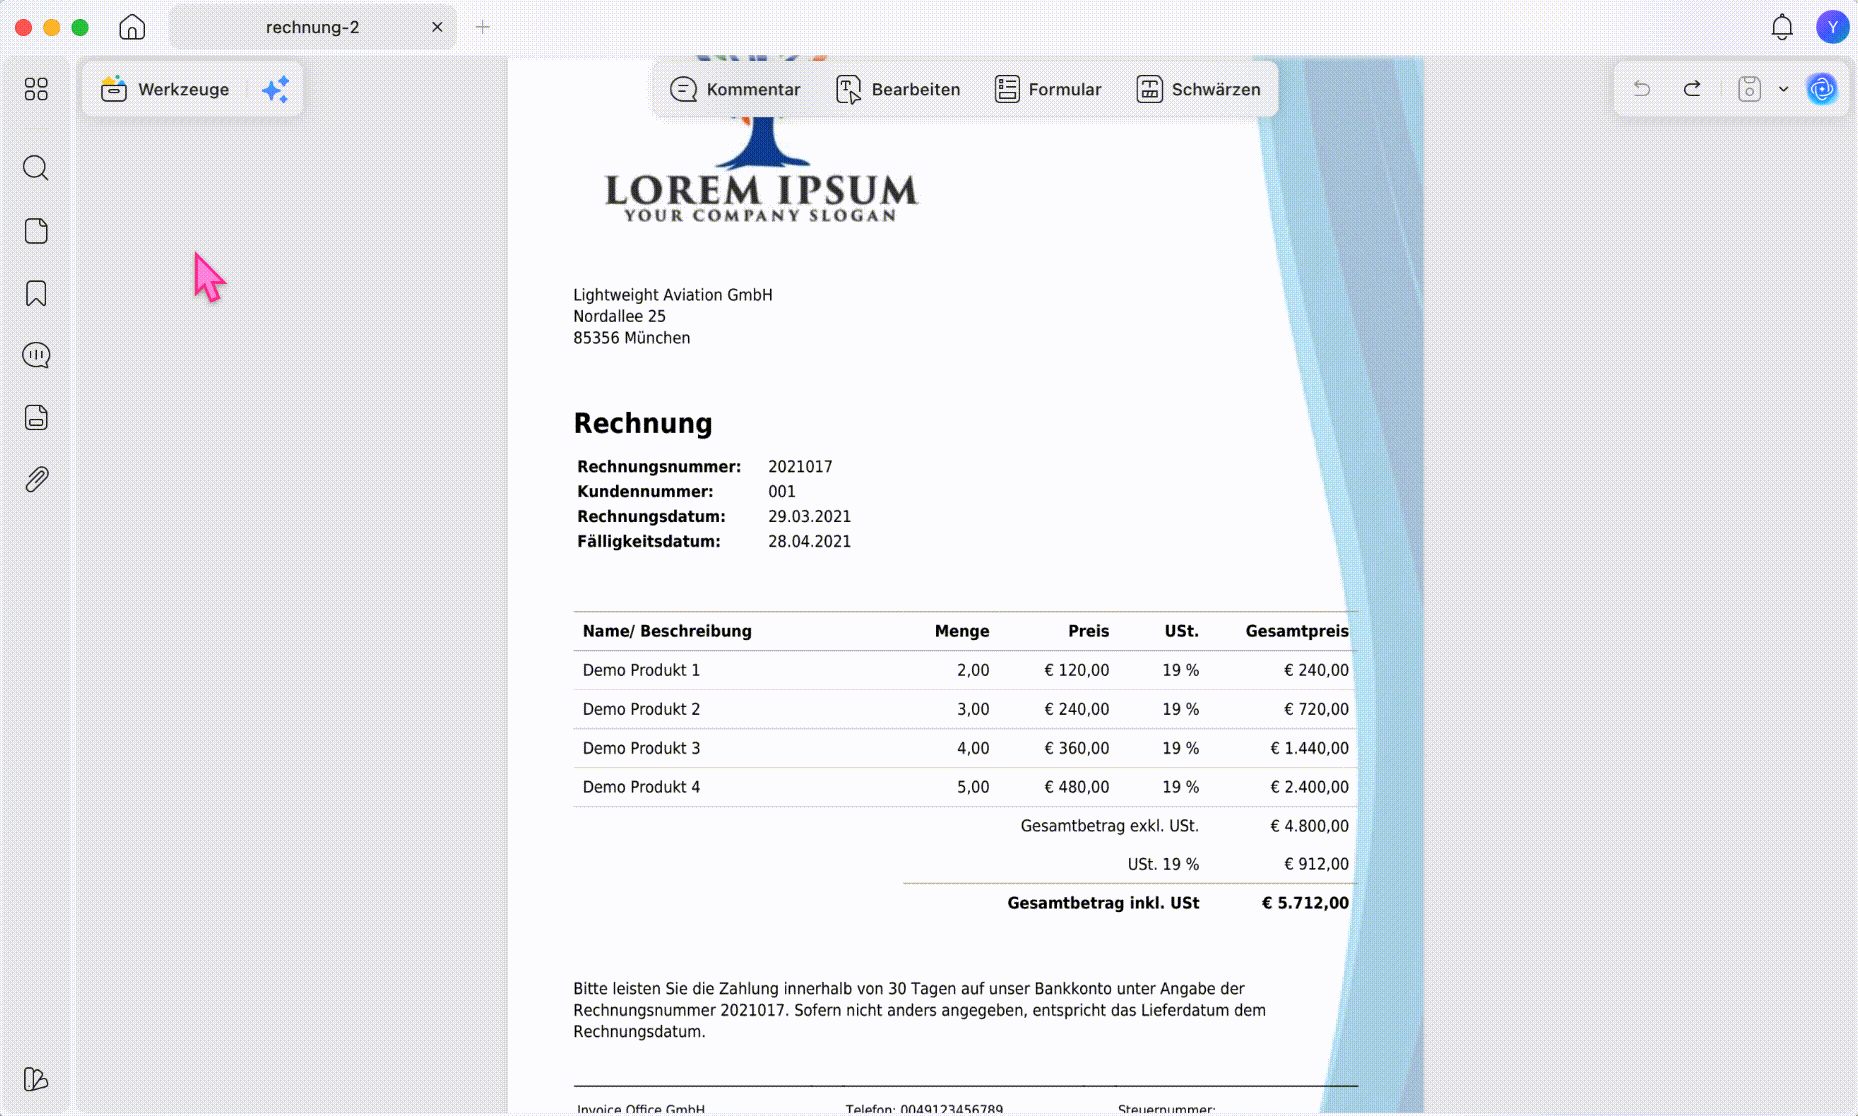Open the comments list panel icon
Screen dimensions: 1858x1116
[36, 355]
